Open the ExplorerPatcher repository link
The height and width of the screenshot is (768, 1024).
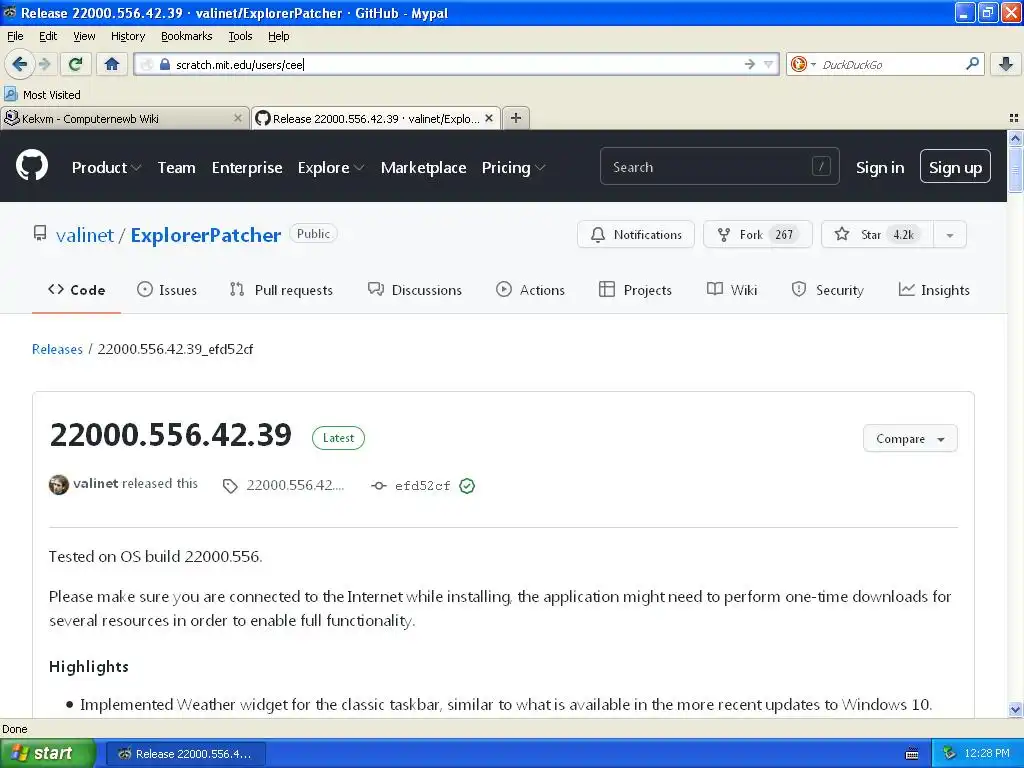[206, 234]
